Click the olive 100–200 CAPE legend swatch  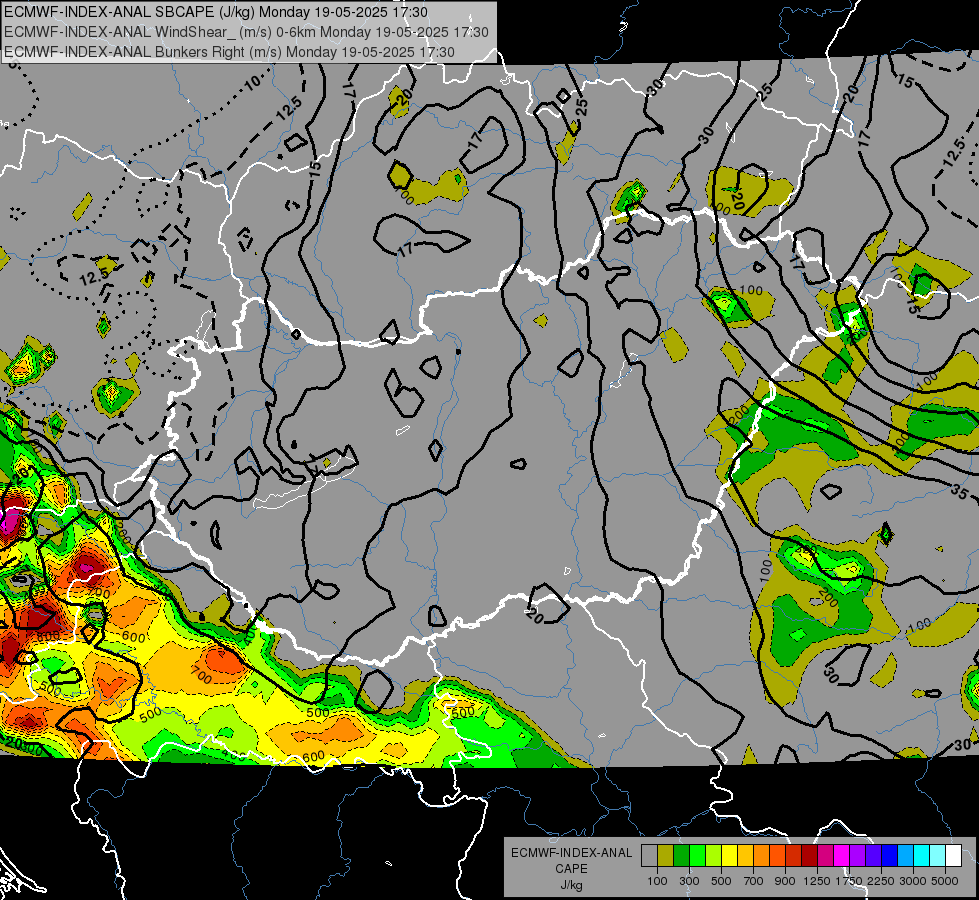(666, 856)
